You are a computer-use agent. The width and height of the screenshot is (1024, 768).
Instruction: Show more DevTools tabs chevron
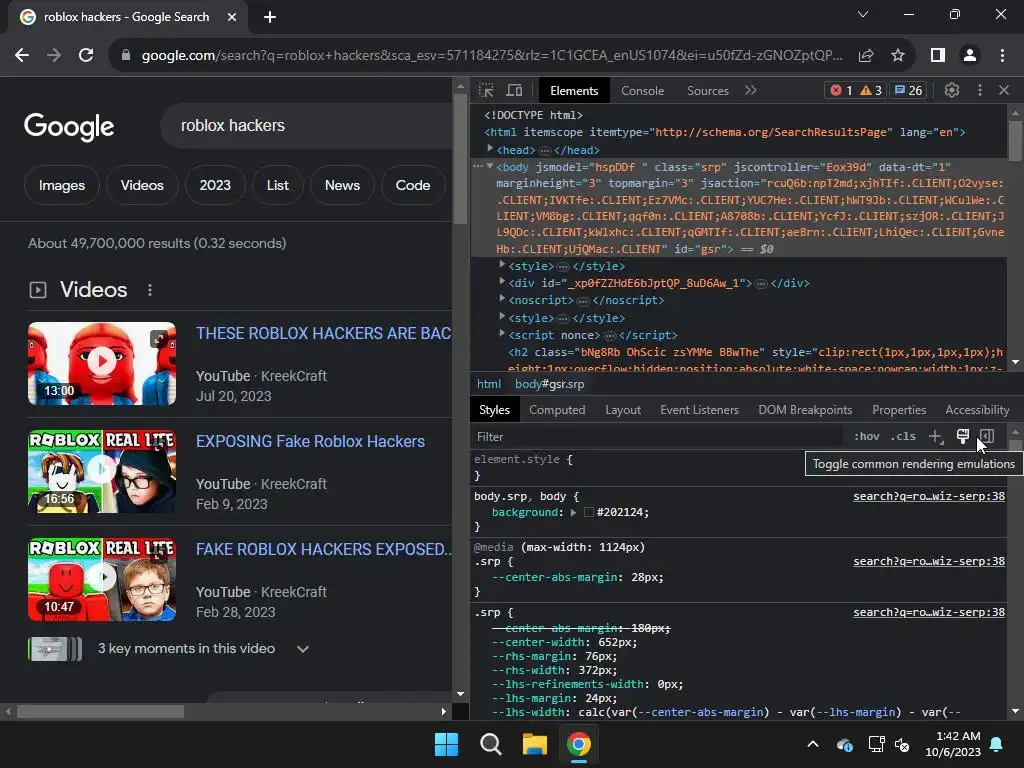point(750,90)
